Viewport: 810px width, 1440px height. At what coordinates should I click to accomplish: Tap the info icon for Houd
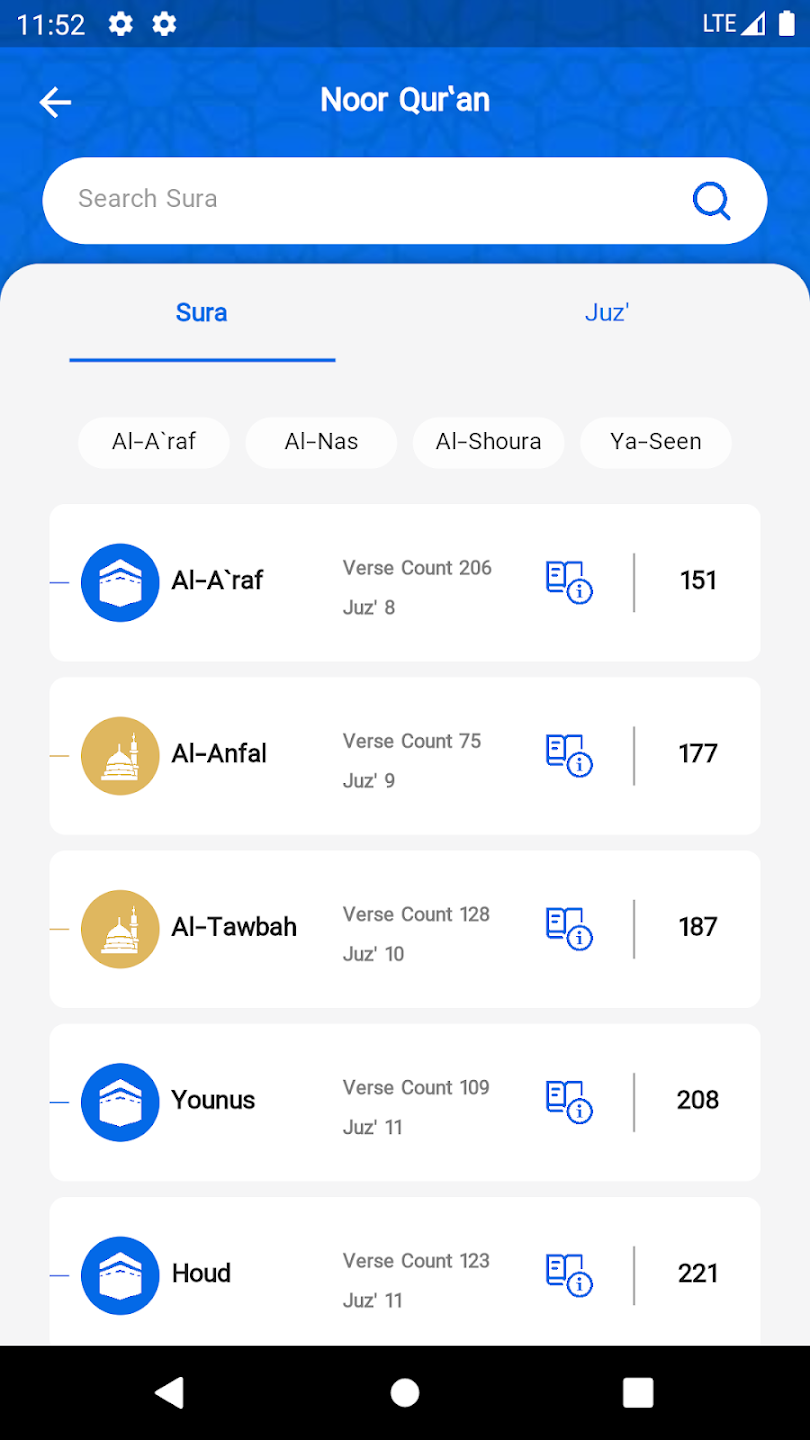pos(569,1275)
